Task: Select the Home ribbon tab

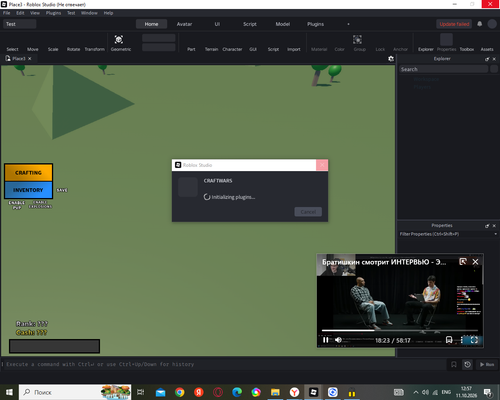Action: [x=151, y=24]
